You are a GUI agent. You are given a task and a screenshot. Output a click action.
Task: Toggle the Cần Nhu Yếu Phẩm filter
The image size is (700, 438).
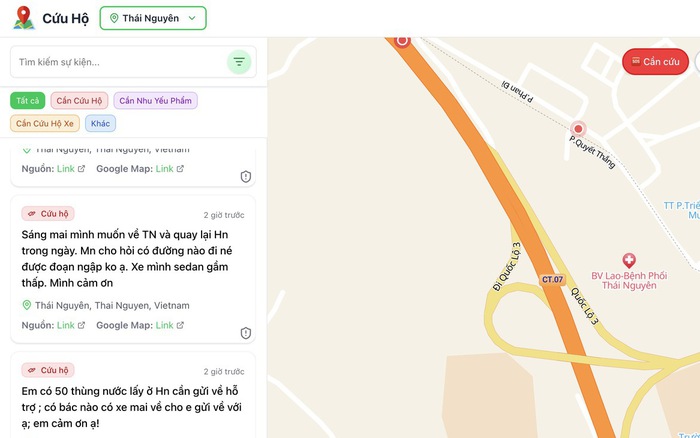click(x=155, y=100)
